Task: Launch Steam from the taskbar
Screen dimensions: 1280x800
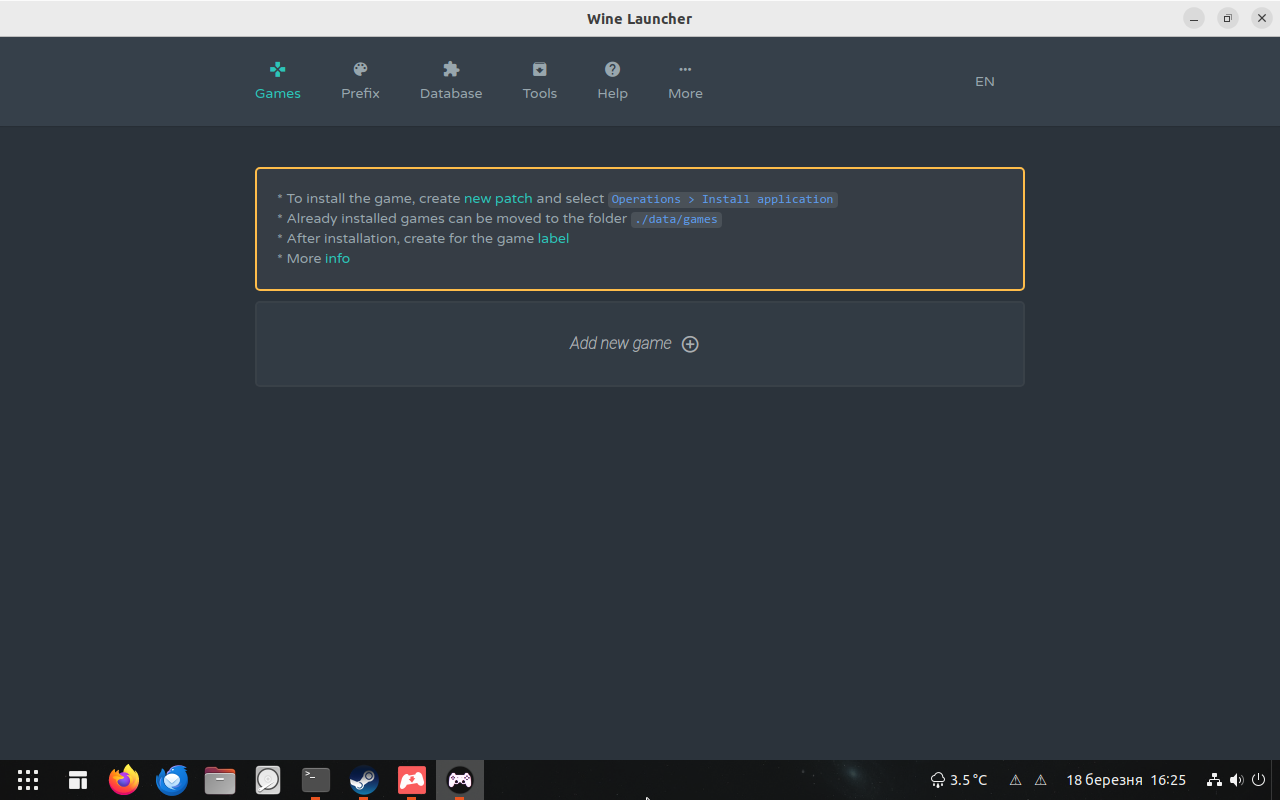Action: [x=364, y=780]
